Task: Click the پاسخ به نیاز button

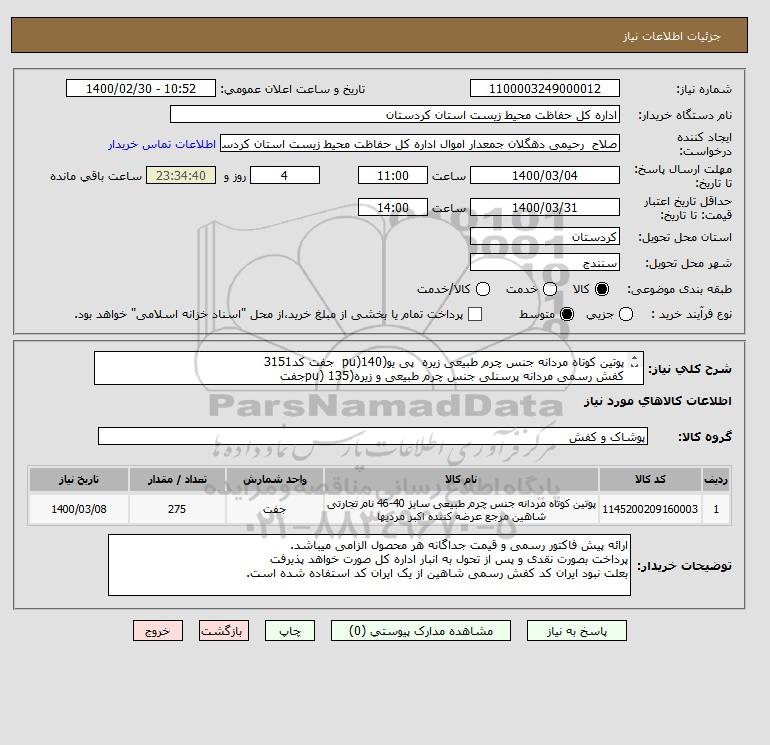Action: pyautogui.click(x=577, y=631)
